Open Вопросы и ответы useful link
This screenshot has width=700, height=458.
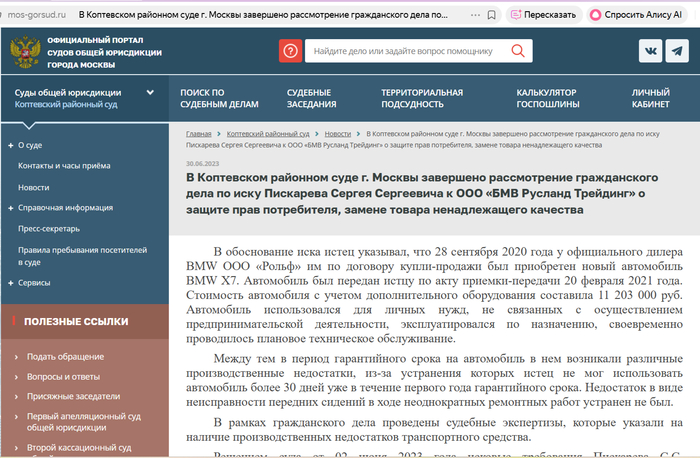(63, 377)
